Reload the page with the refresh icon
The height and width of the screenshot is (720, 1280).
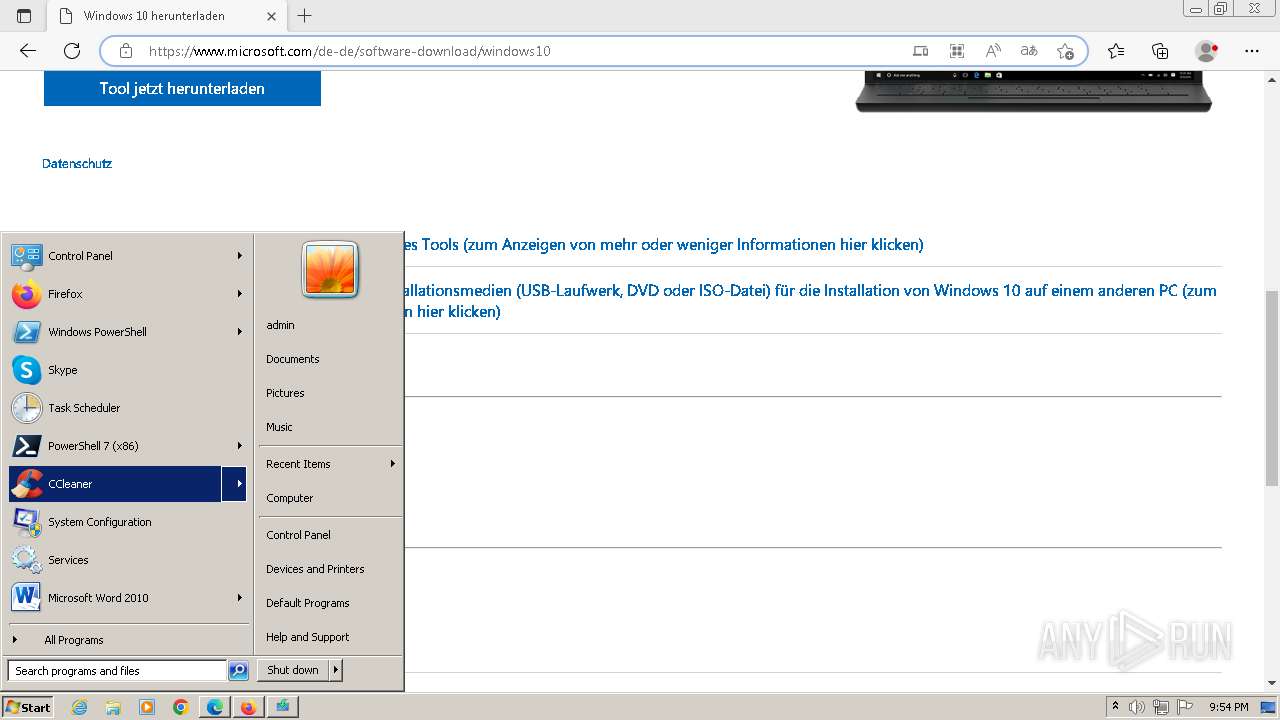72,51
